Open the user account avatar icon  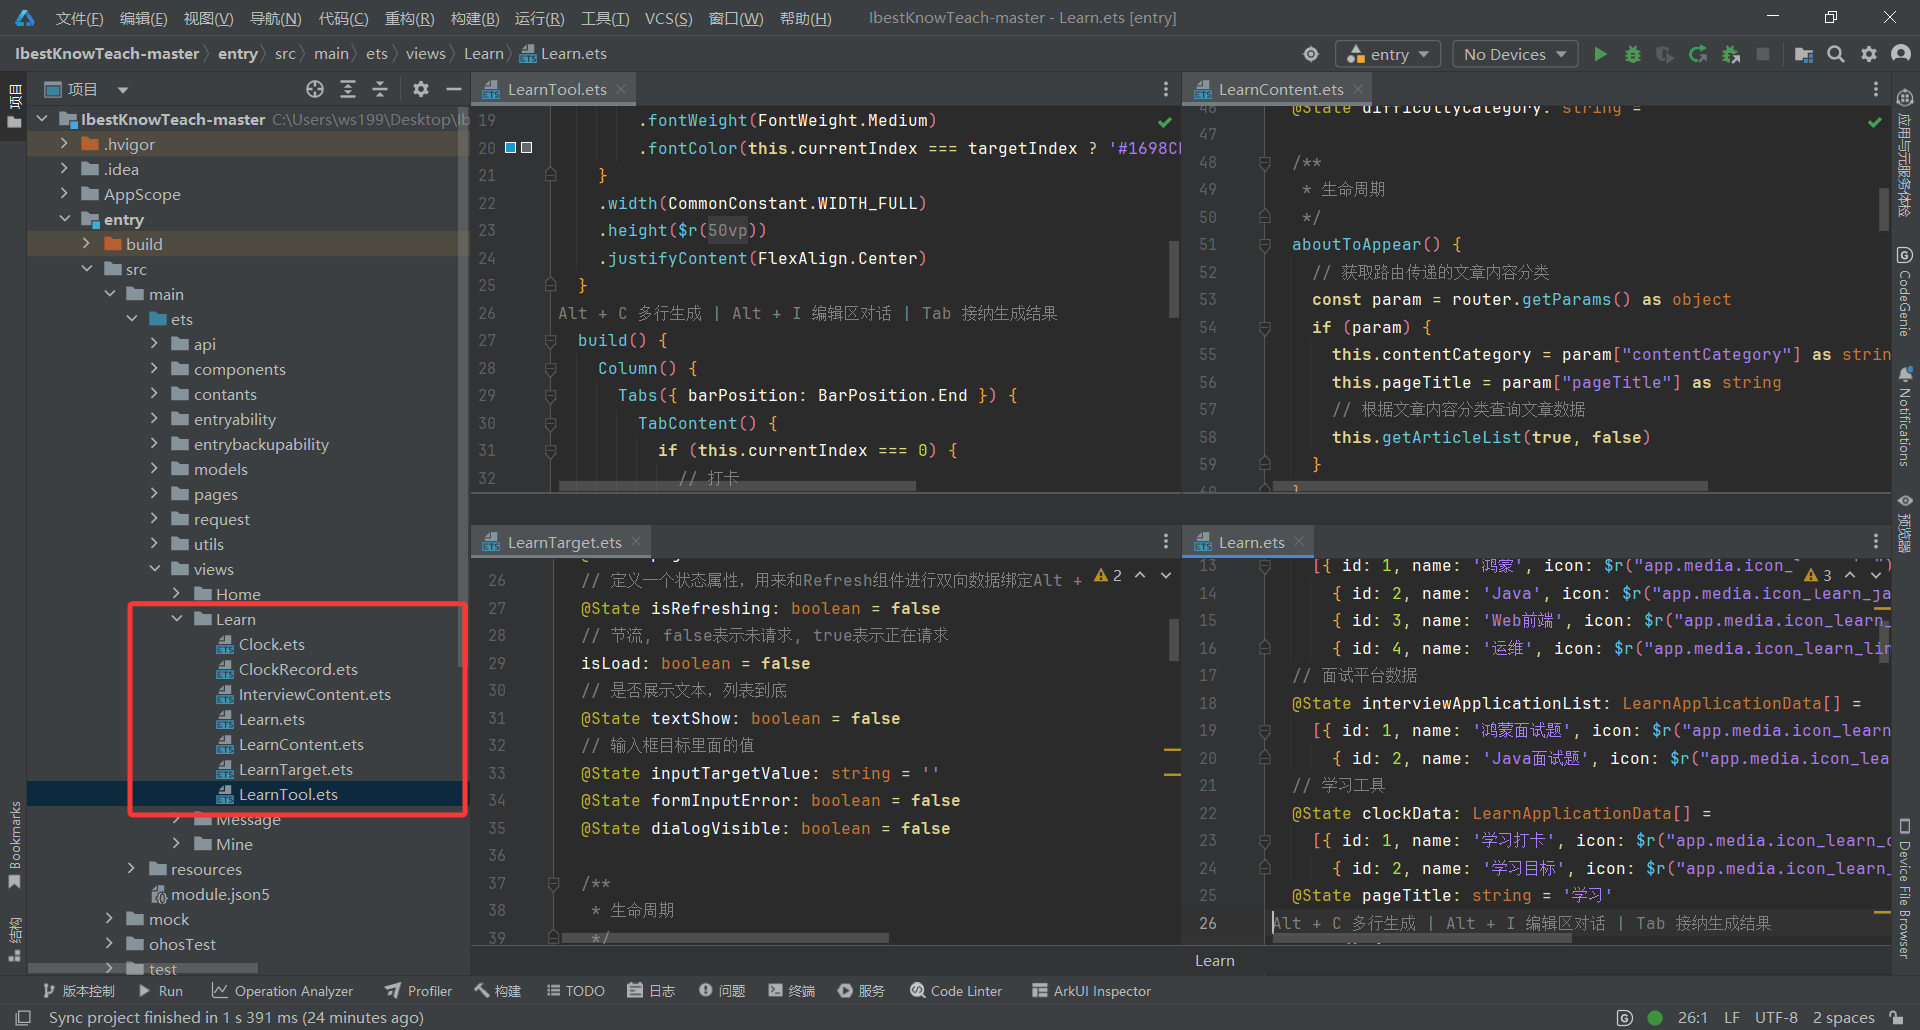click(x=1901, y=54)
